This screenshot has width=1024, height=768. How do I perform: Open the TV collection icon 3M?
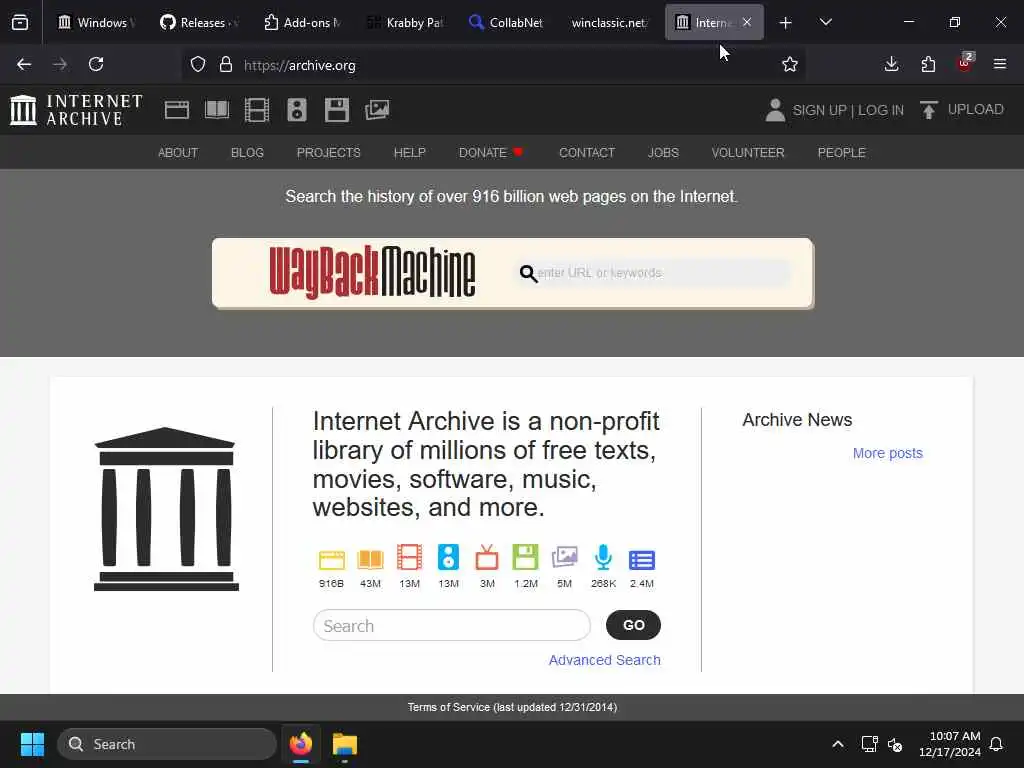point(487,558)
